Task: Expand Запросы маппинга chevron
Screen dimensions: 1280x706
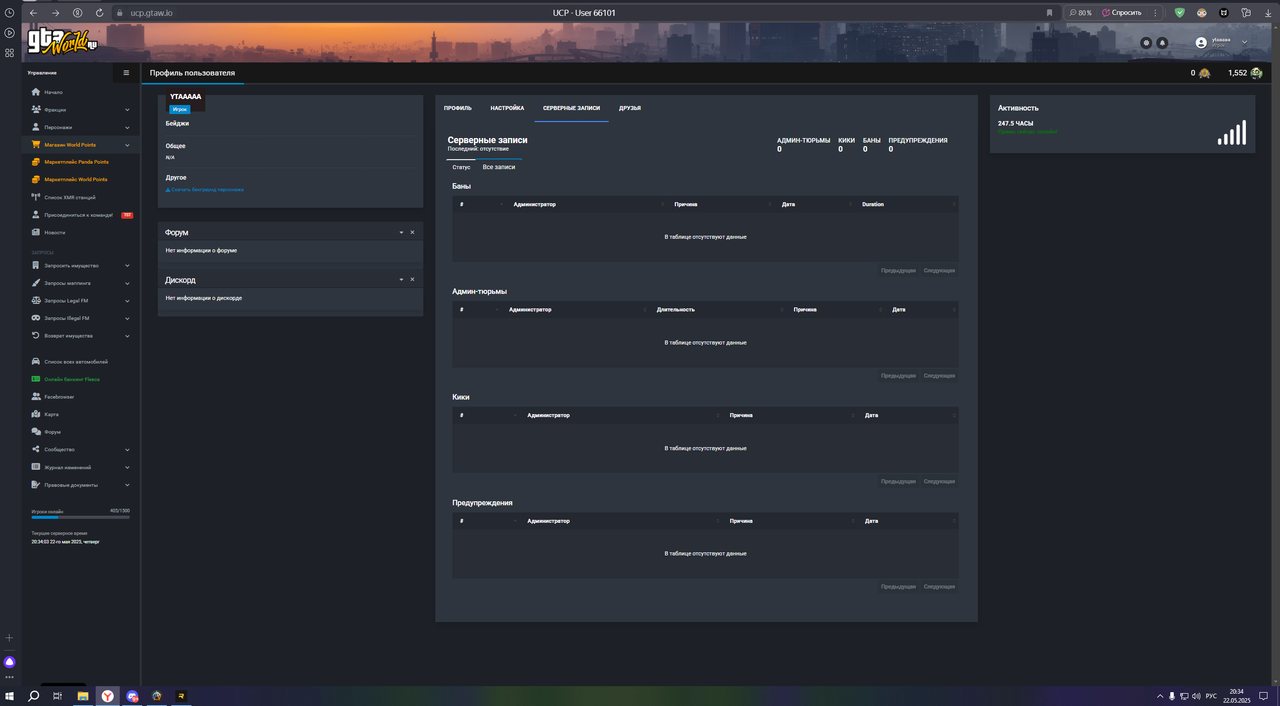Action: 127,284
